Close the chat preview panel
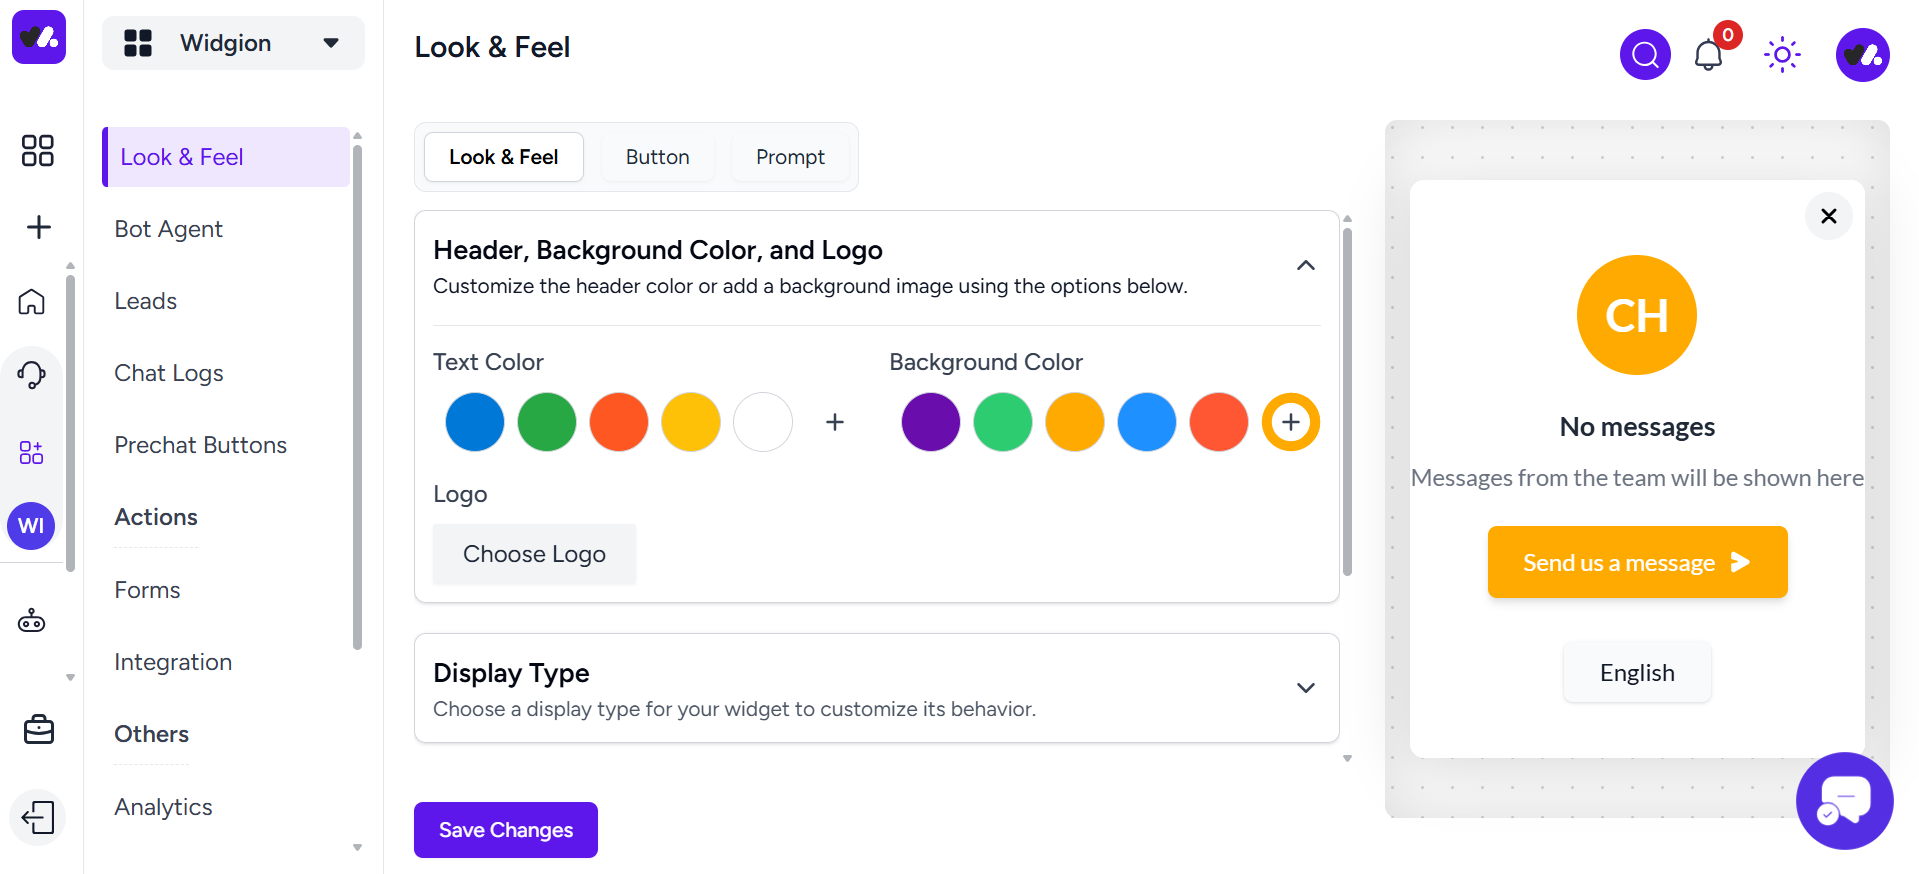 (1828, 216)
